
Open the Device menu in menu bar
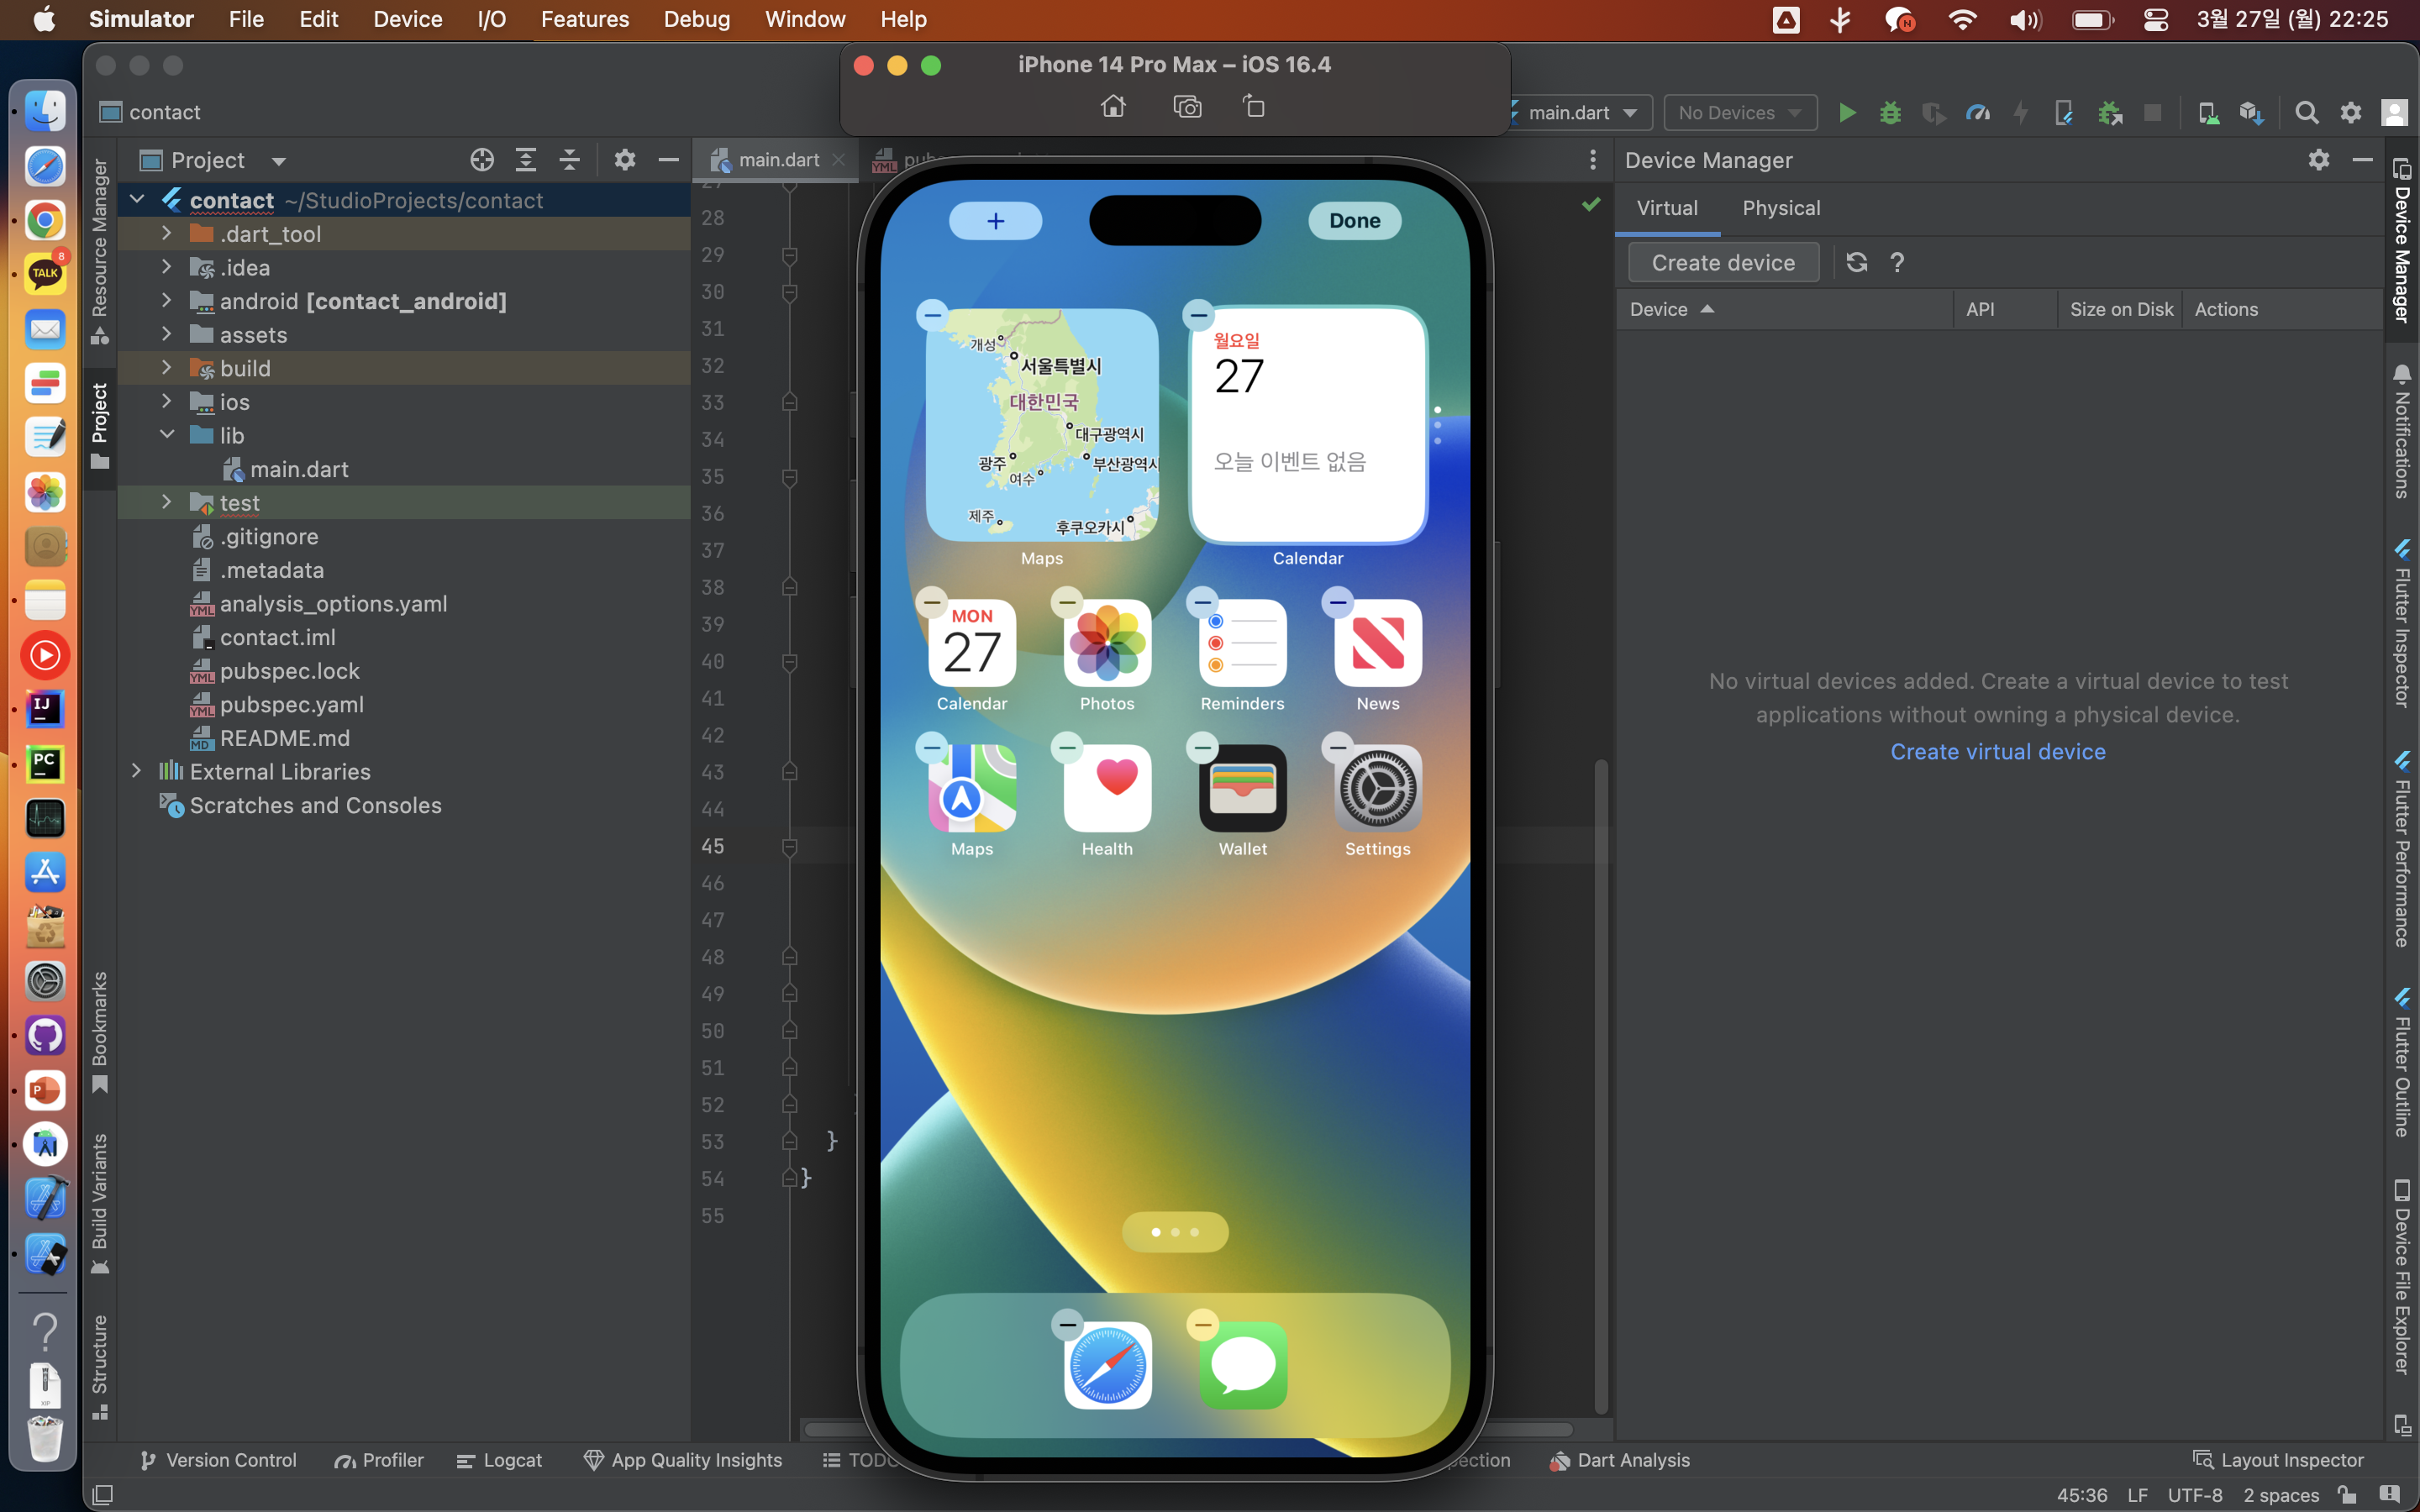407,19
